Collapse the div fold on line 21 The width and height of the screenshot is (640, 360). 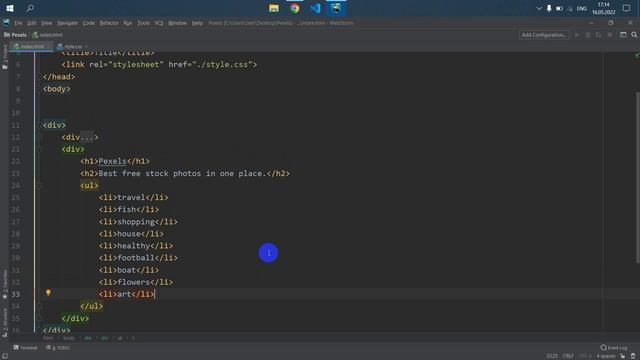click(40, 149)
